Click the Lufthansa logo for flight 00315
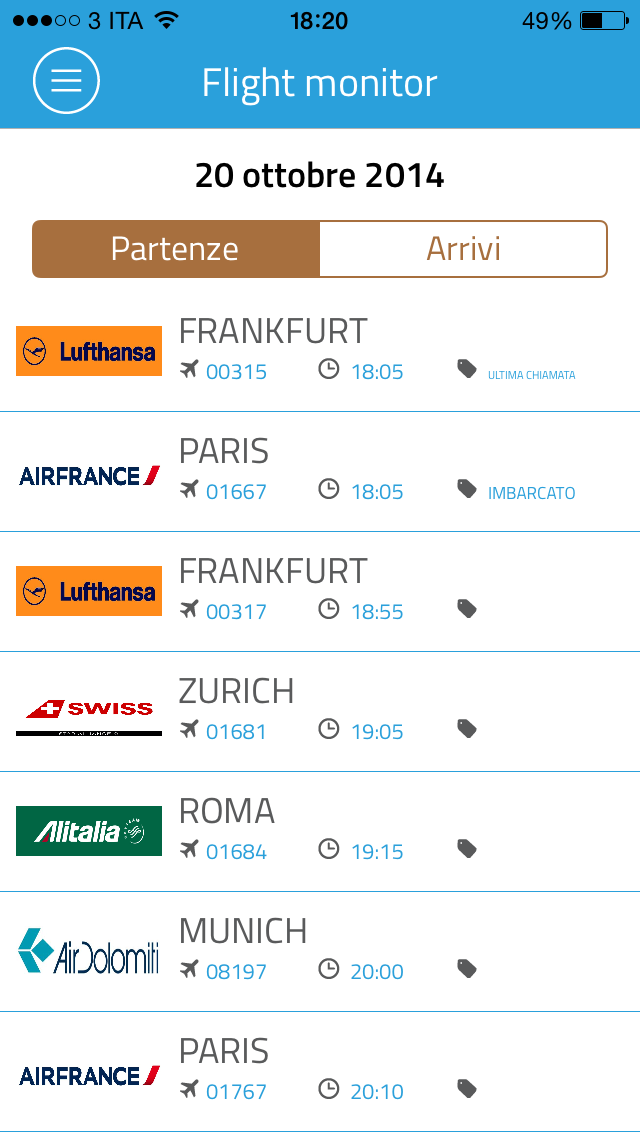Screen dimensions: 640x1136 pyautogui.click(x=88, y=351)
